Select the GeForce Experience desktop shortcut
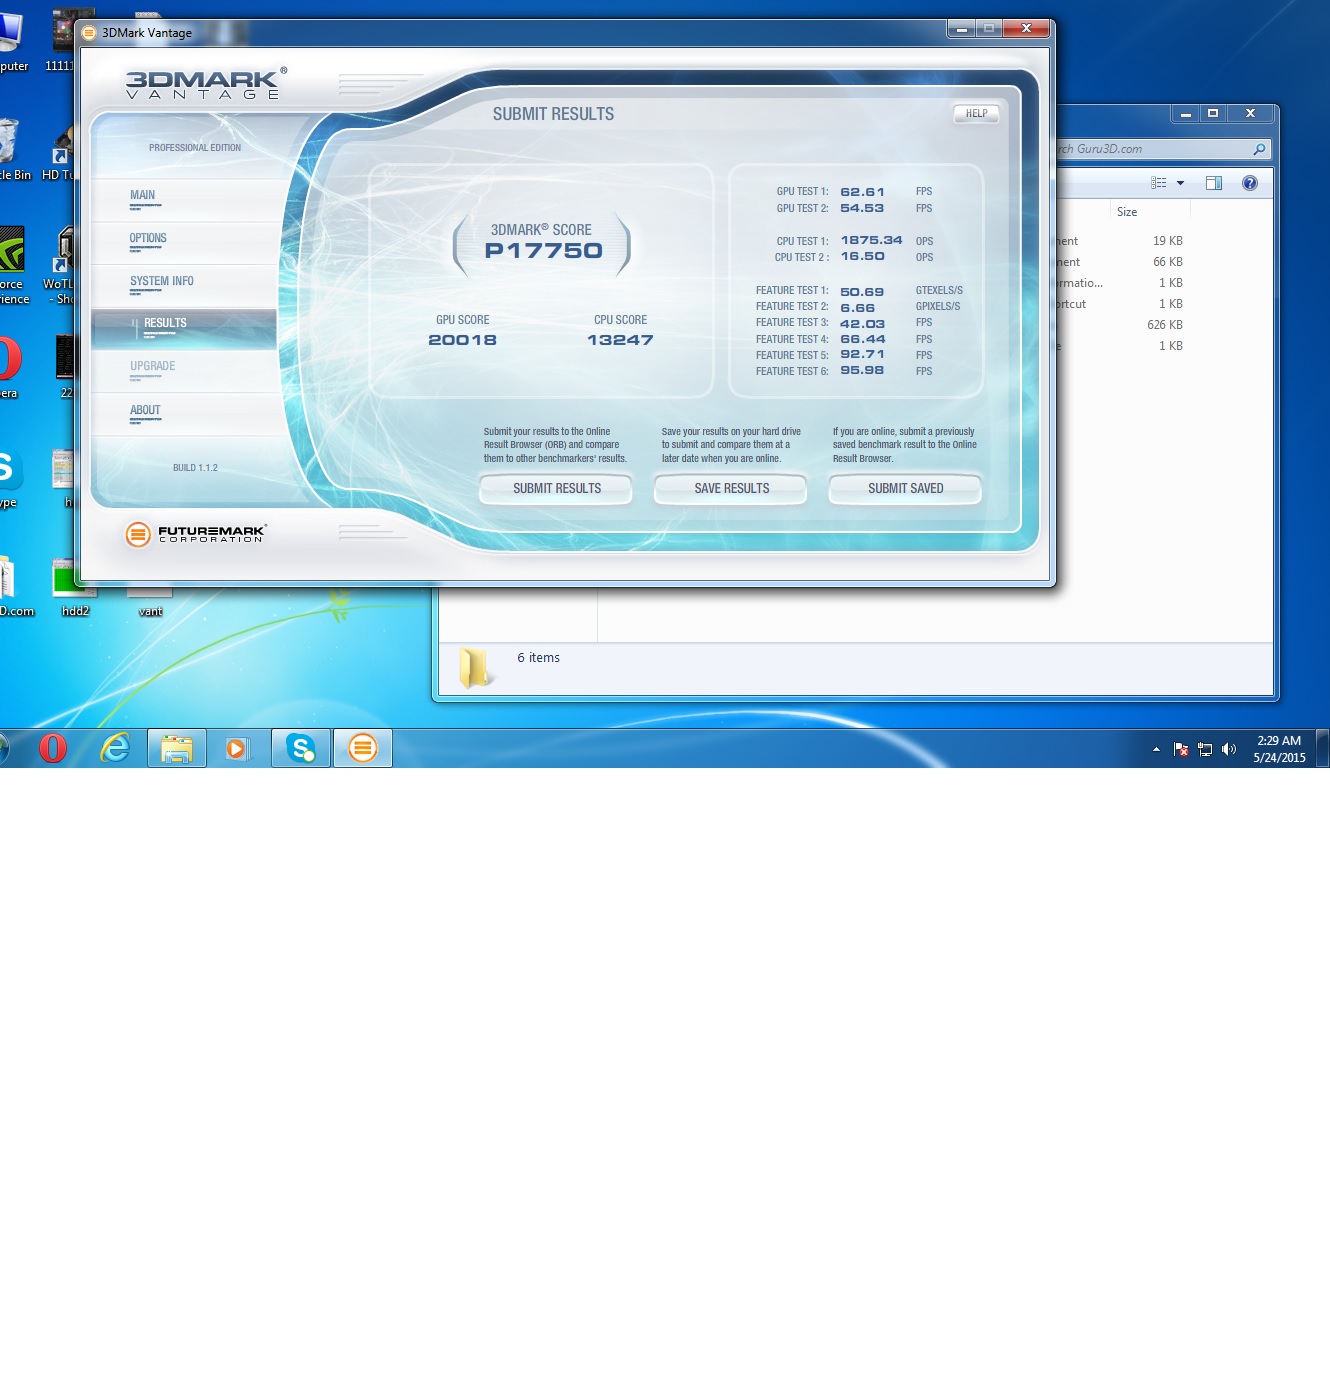Image resolution: width=1330 pixels, height=1376 pixels. 13,266
